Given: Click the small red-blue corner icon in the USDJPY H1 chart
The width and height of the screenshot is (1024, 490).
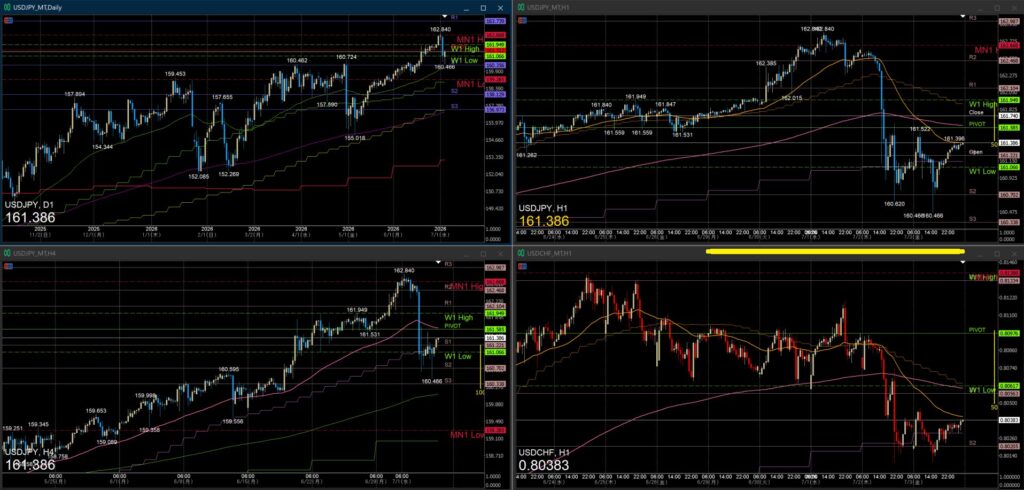Looking at the screenshot, I should pos(520,20).
